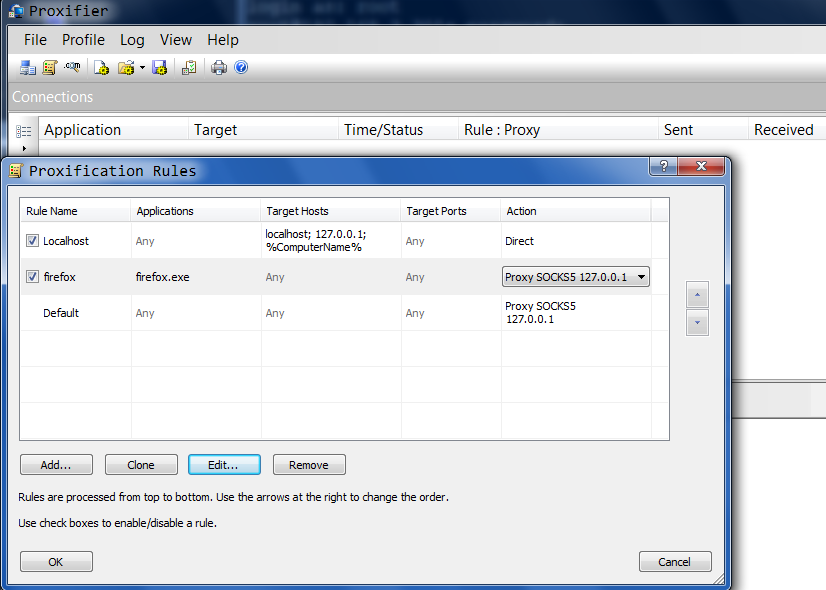The width and height of the screenshot is (826, 590).
Task: Click the clipboard checklist toolbar icon
Action: pos(189,67)
